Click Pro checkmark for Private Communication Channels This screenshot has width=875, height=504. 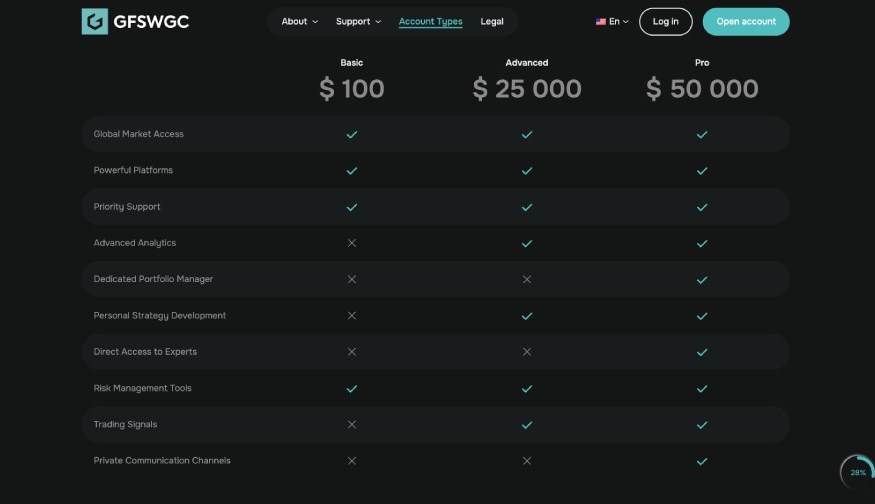click(702, 461)
